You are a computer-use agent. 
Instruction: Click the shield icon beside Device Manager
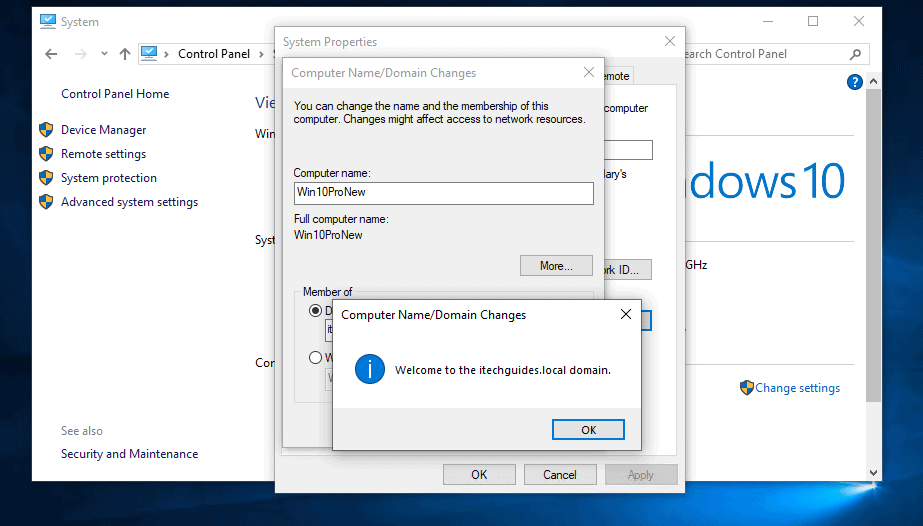point(46,129)
